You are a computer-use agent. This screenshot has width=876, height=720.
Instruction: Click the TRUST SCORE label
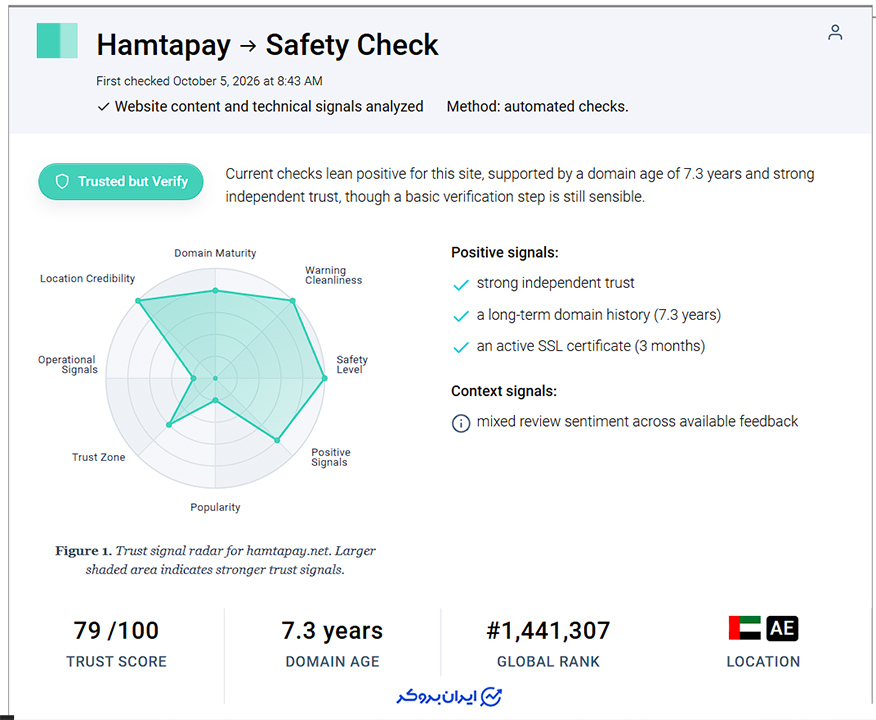point(116,662)
